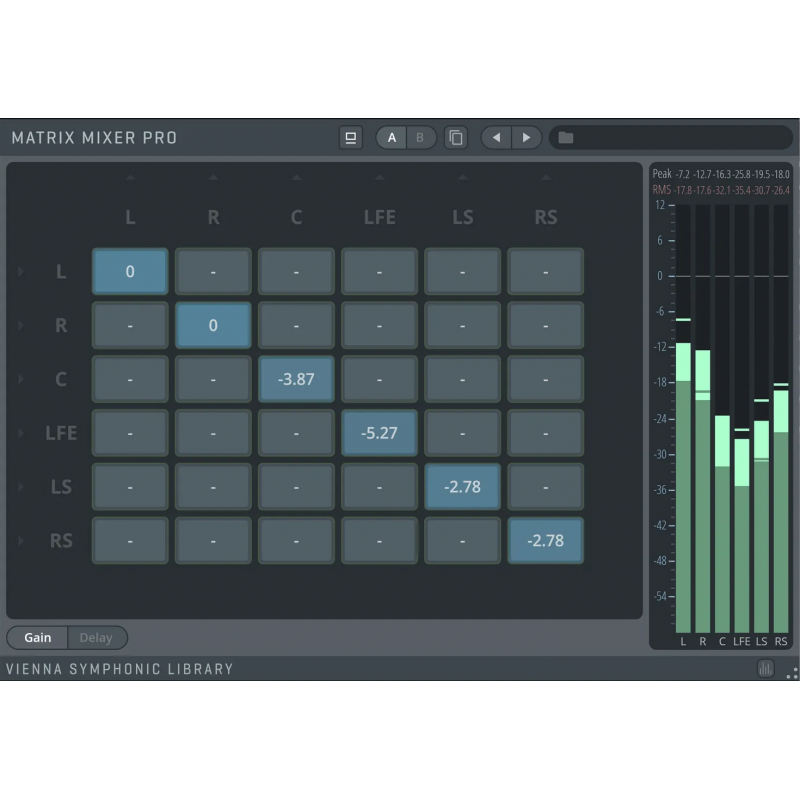Toggle the L to L matrix cell
800x800 pixels.
pos(130,272)
